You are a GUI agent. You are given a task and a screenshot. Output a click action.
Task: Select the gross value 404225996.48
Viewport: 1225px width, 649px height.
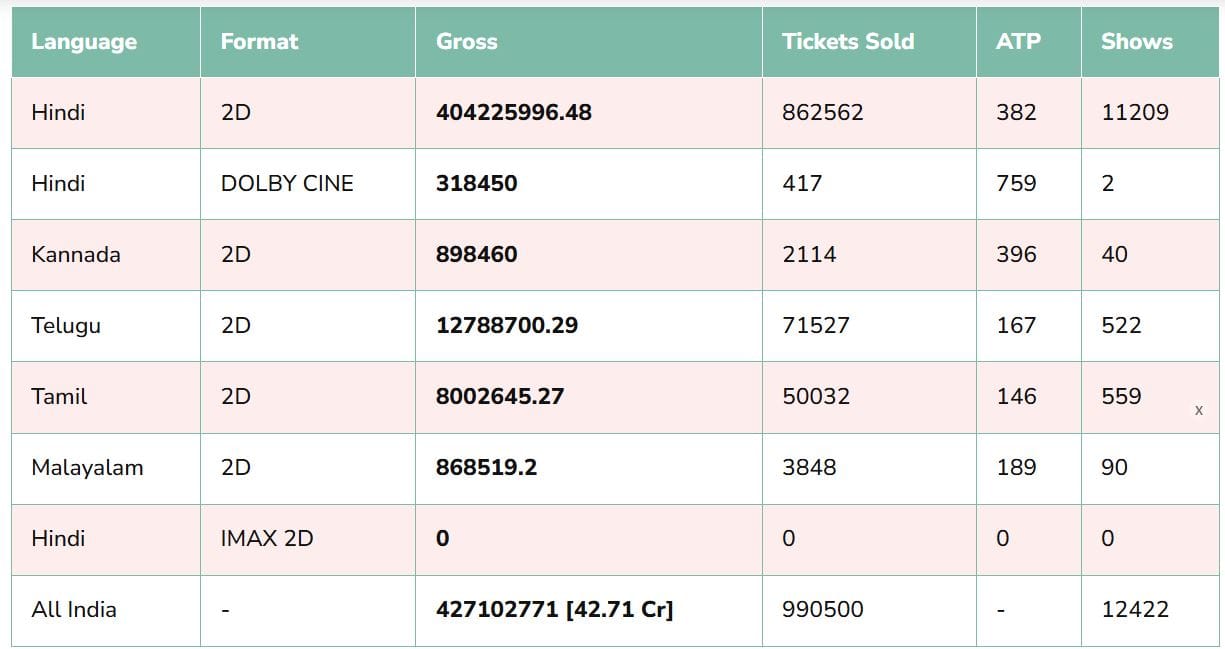514,113
